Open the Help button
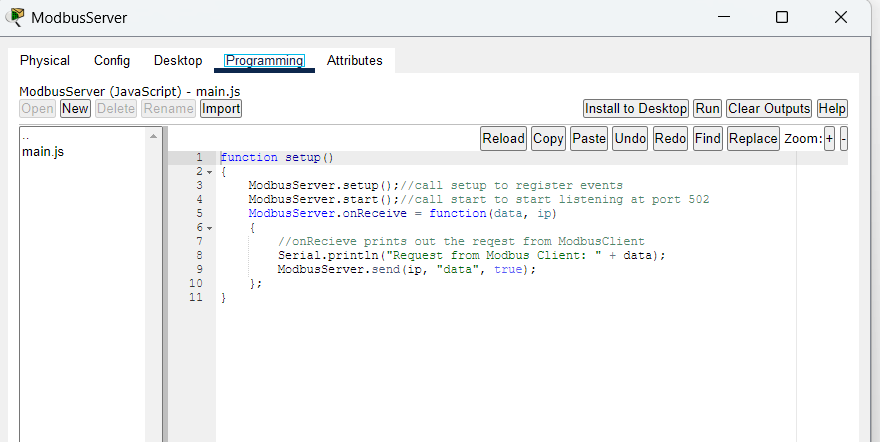Screen dimensions: 880x442 pos(832,108)
